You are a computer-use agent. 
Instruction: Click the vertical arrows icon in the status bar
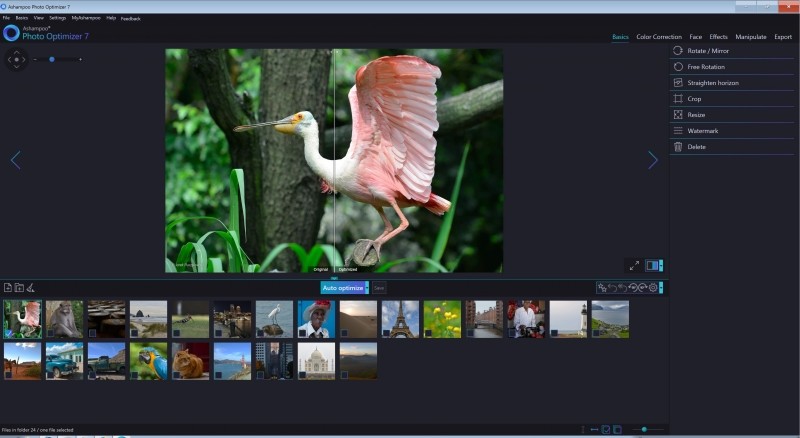583,430
